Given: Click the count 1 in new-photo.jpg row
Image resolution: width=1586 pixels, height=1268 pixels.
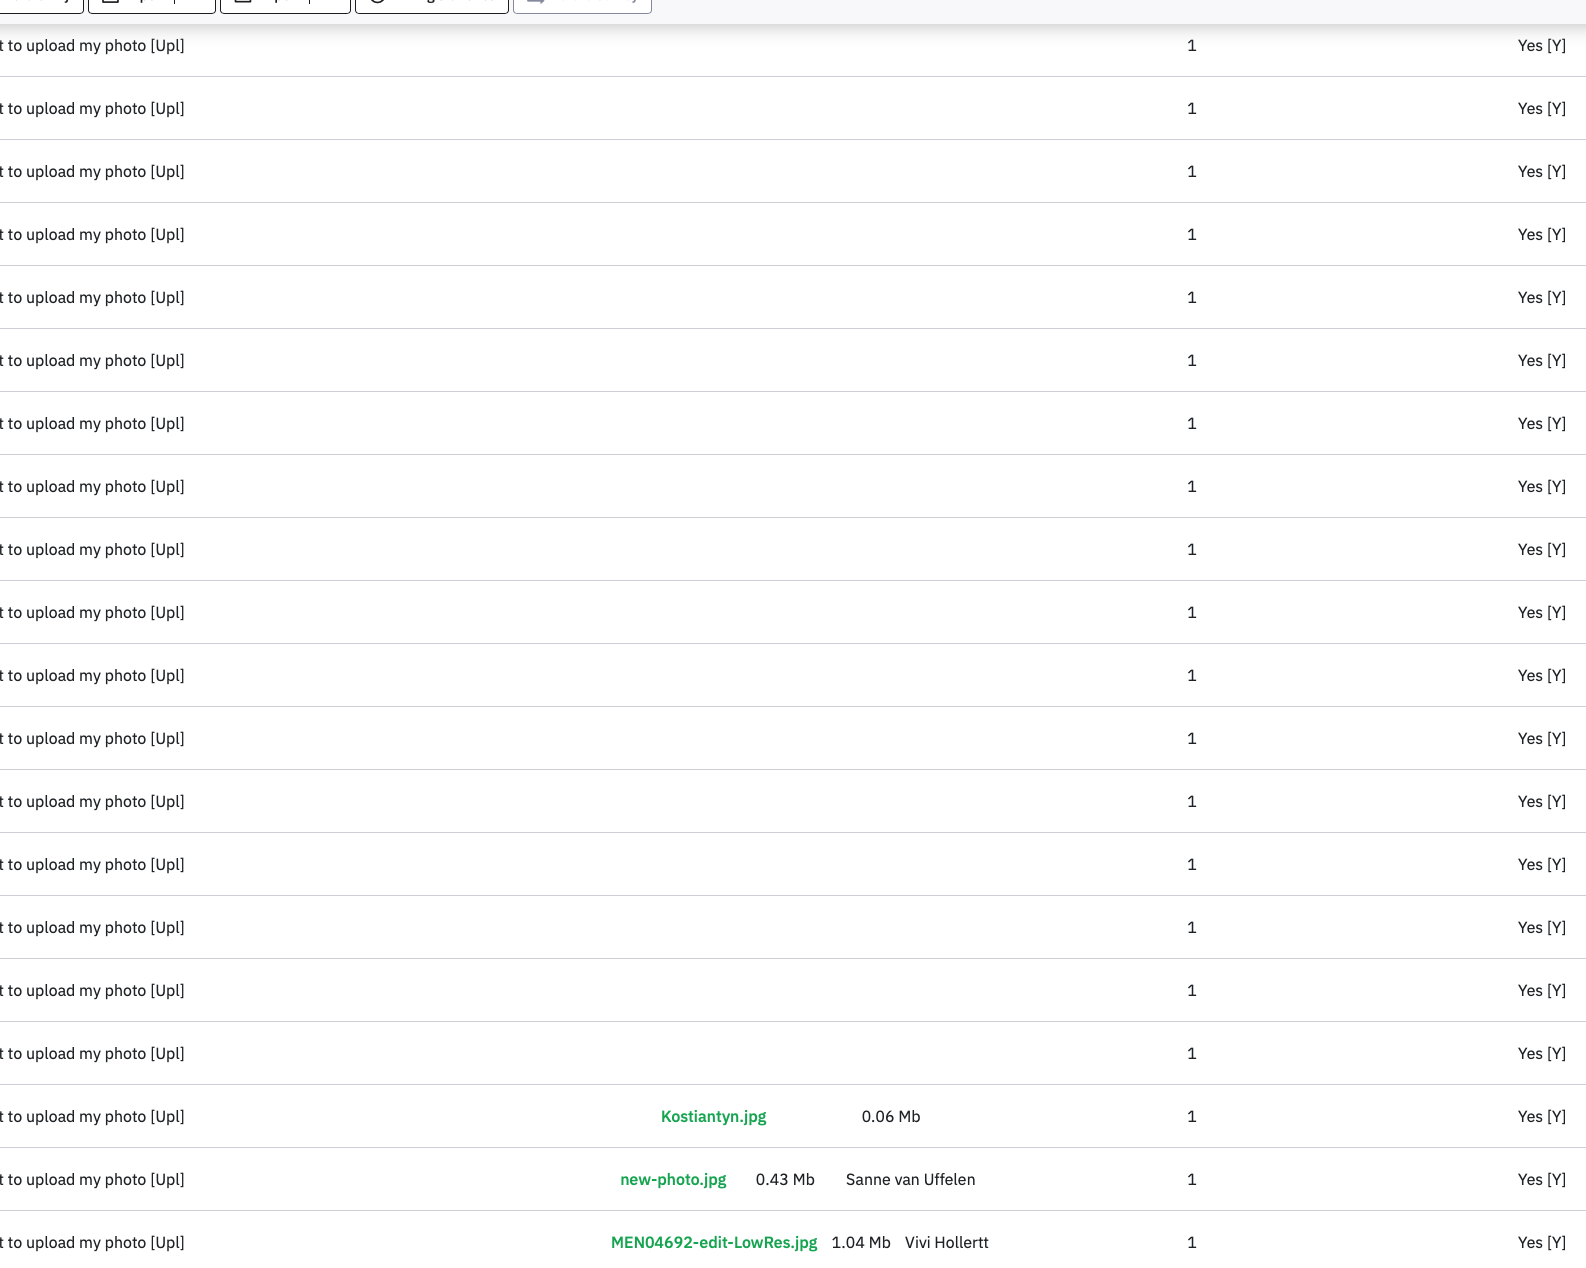Looking at the screenshot, I should click(1191, 1179).
